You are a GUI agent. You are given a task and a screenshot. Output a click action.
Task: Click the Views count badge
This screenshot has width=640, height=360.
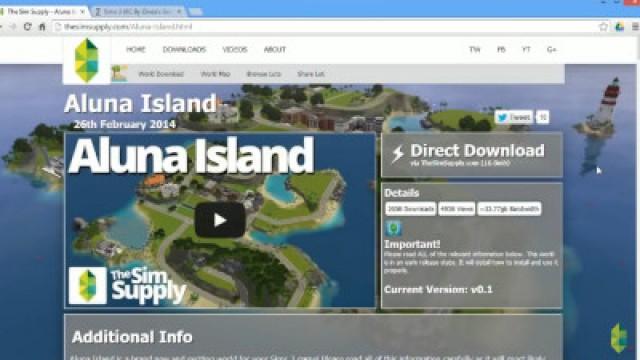click(457, 209)
